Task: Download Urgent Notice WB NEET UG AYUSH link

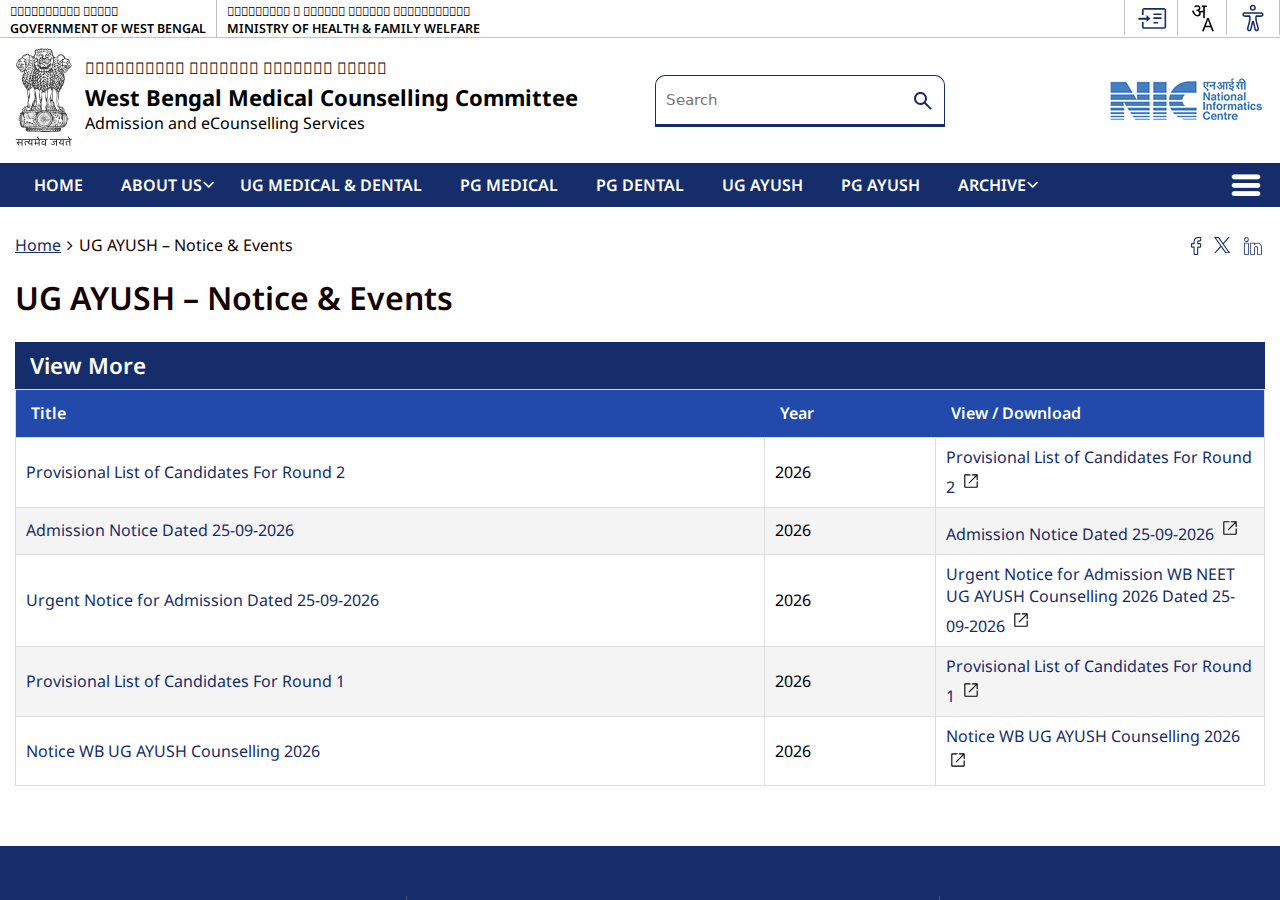Action: tap(1091, 600)
